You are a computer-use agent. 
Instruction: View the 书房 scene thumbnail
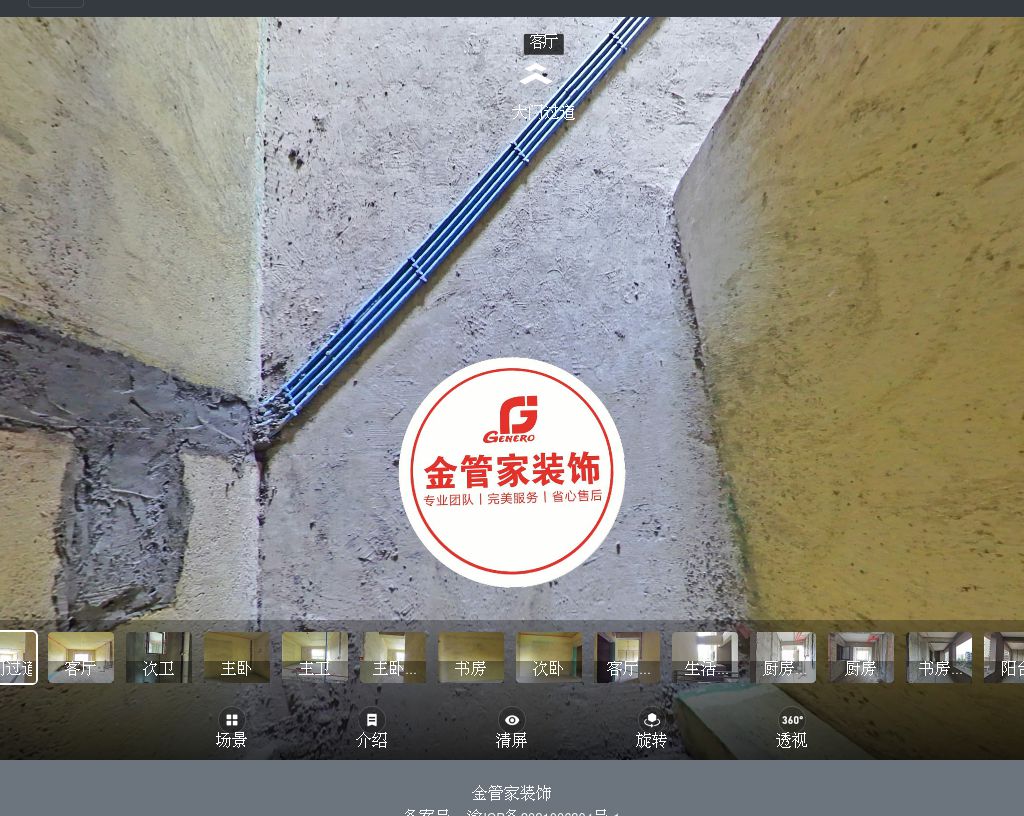pos(471,657)
